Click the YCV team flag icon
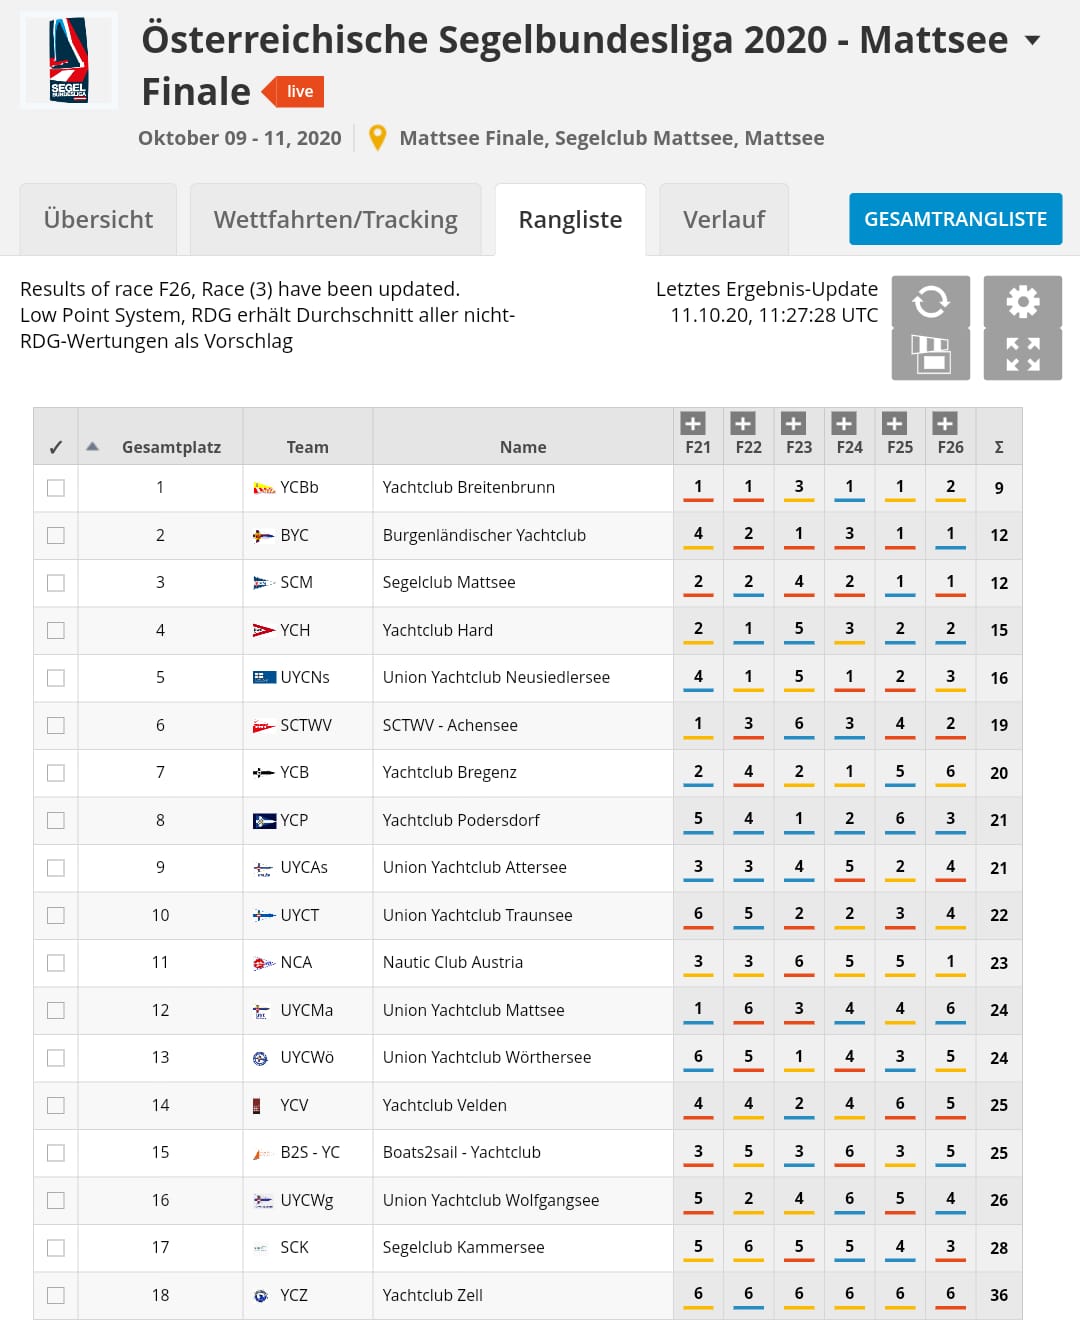This screenshot has height=1325, width=1080. 257,1106
